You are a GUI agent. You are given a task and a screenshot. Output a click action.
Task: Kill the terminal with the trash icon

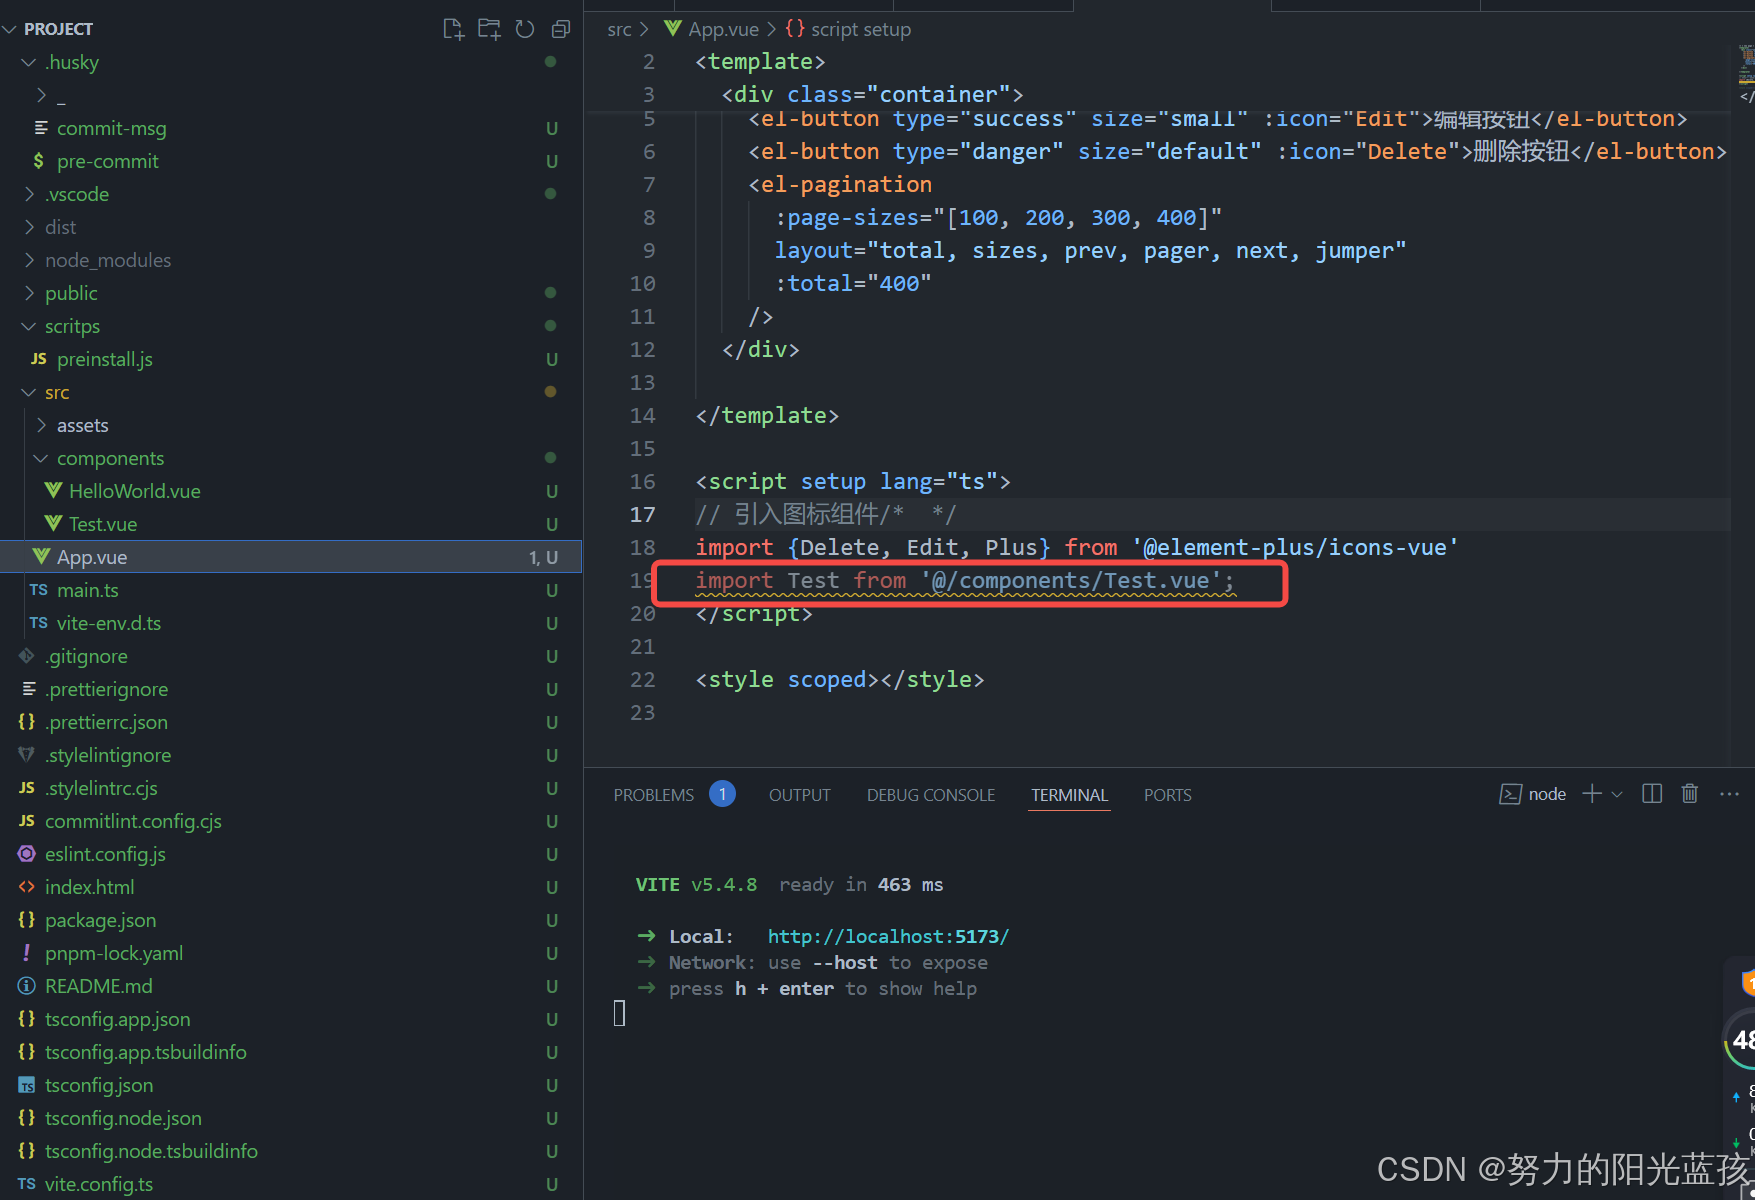click(1689, 794)
